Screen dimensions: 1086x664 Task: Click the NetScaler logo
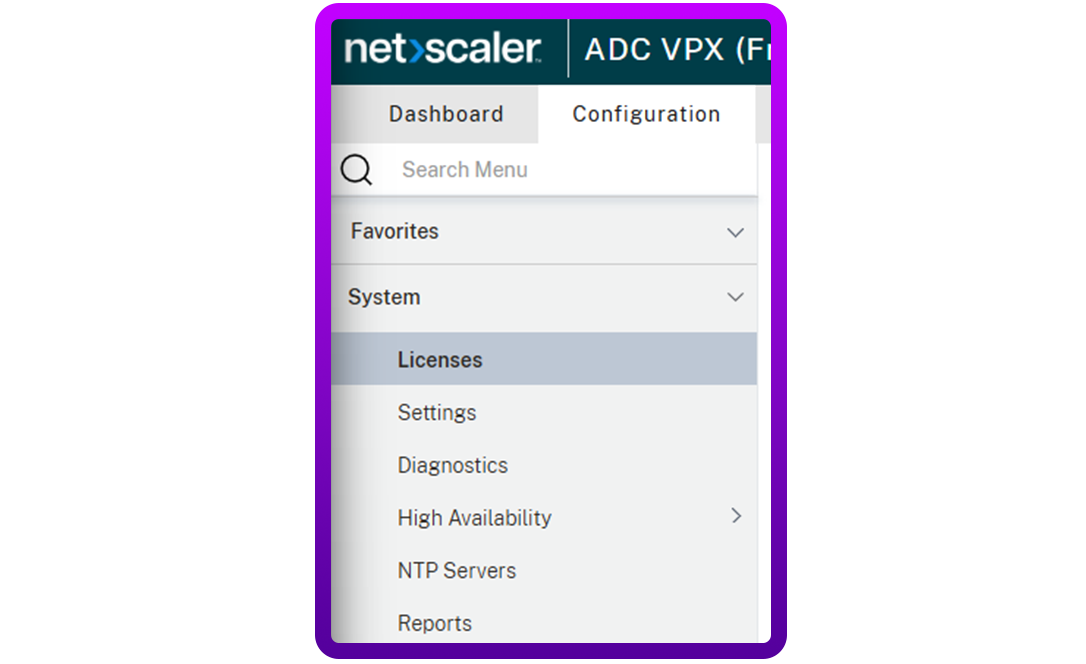[x=442, y=49]
